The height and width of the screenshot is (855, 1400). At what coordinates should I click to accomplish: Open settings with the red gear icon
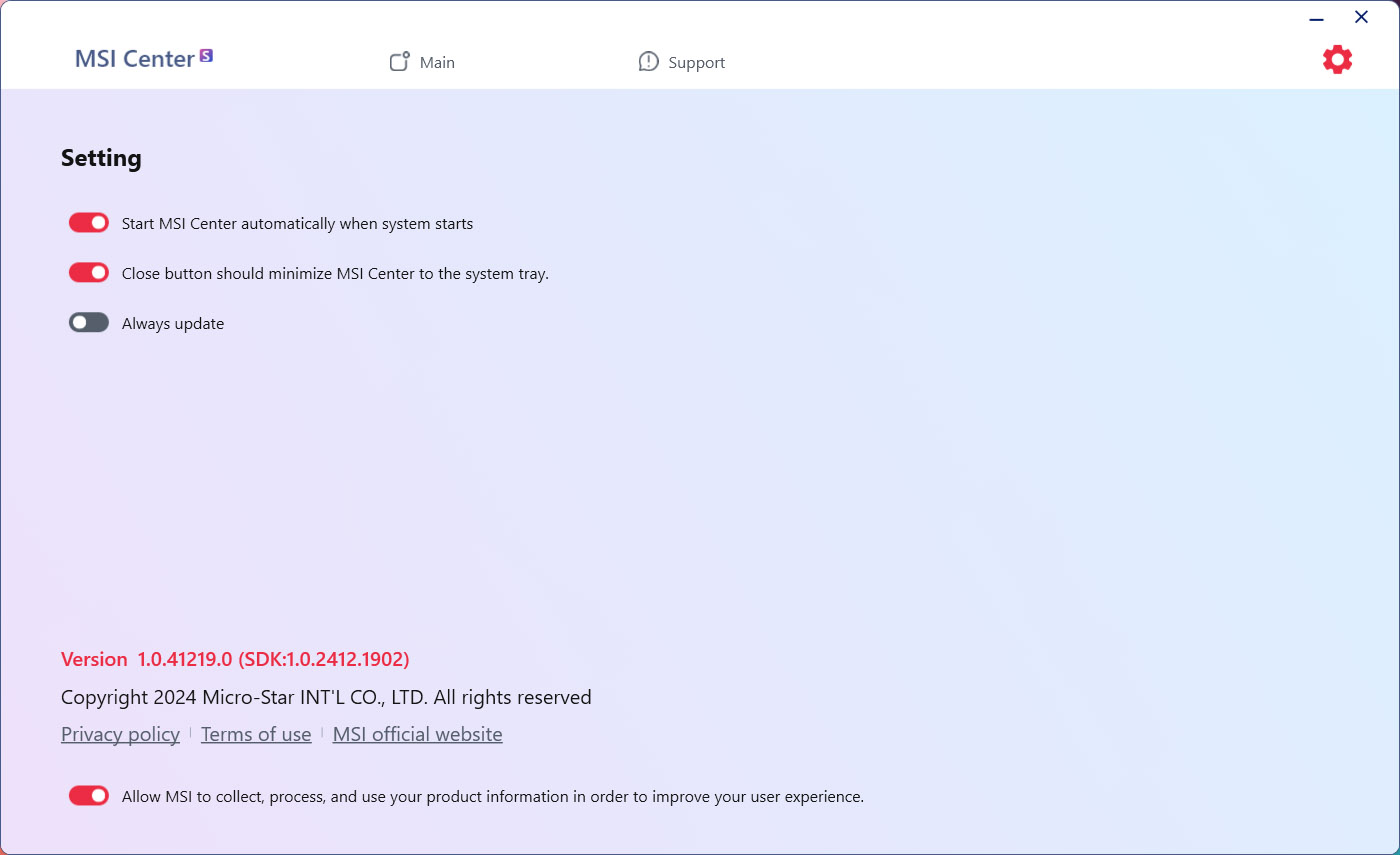point(1337,60)
